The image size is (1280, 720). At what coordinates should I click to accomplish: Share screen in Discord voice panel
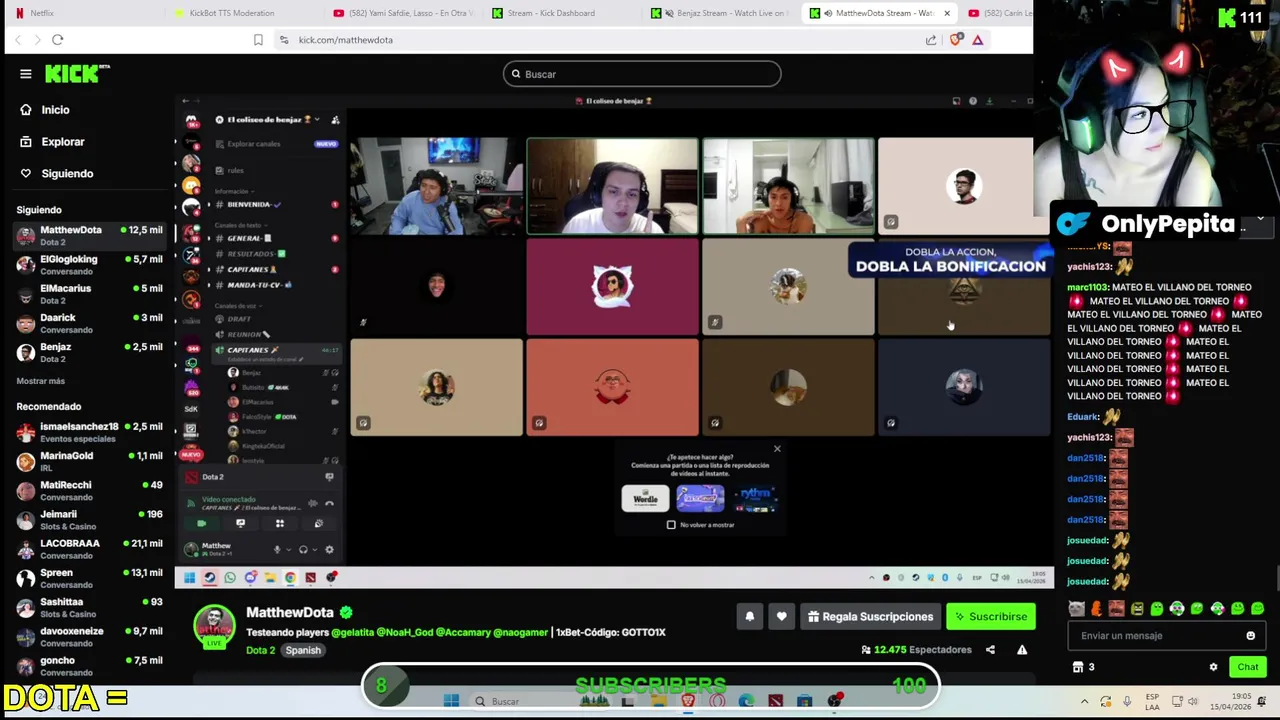coord(240,523)
